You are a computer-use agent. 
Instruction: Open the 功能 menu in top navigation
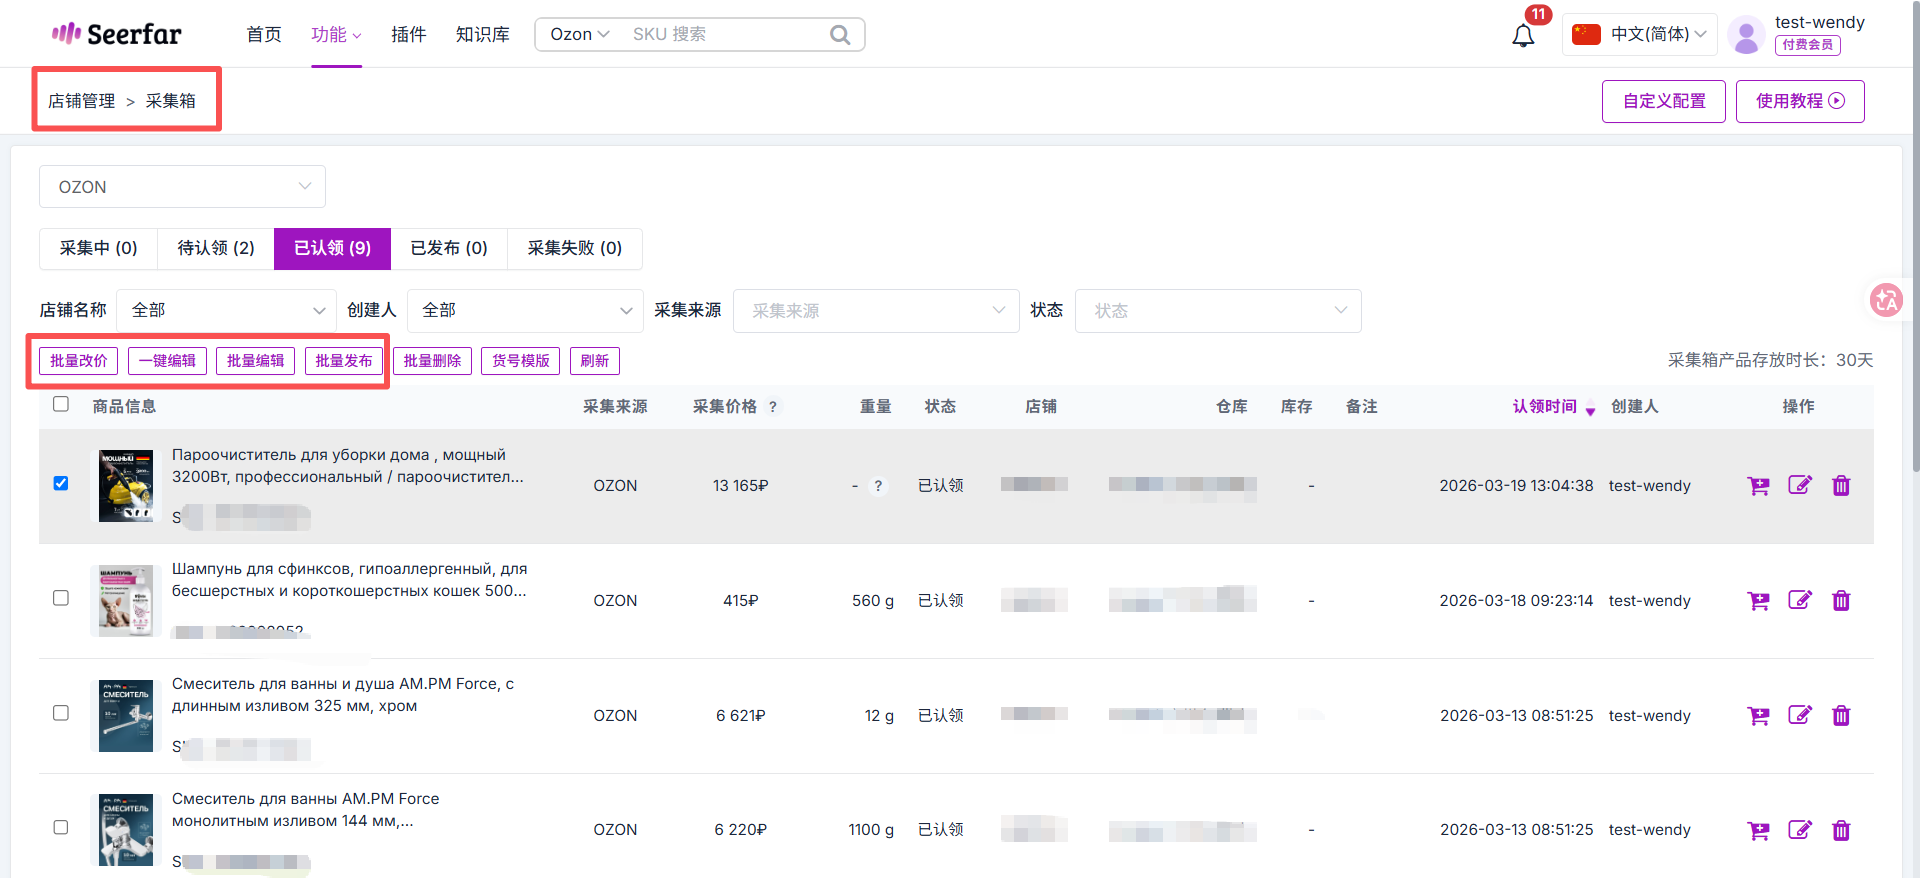336,35
